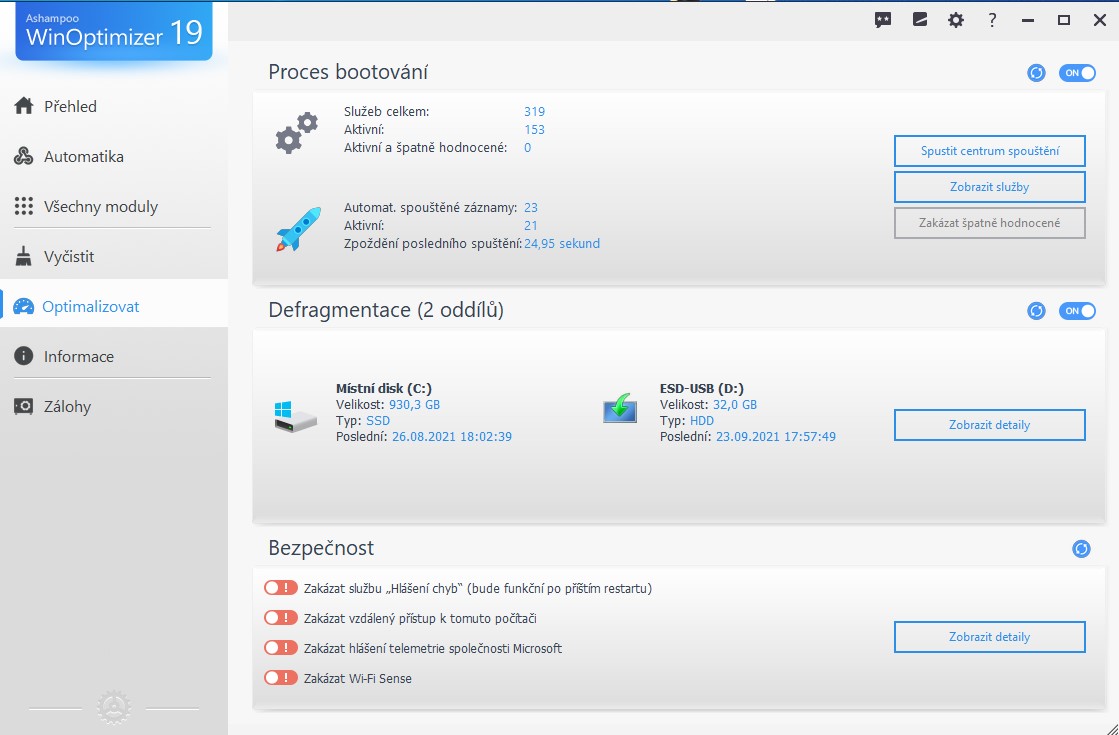Open settings gear icon in title bar
The image size is (1119, 735).
point(956,20)
